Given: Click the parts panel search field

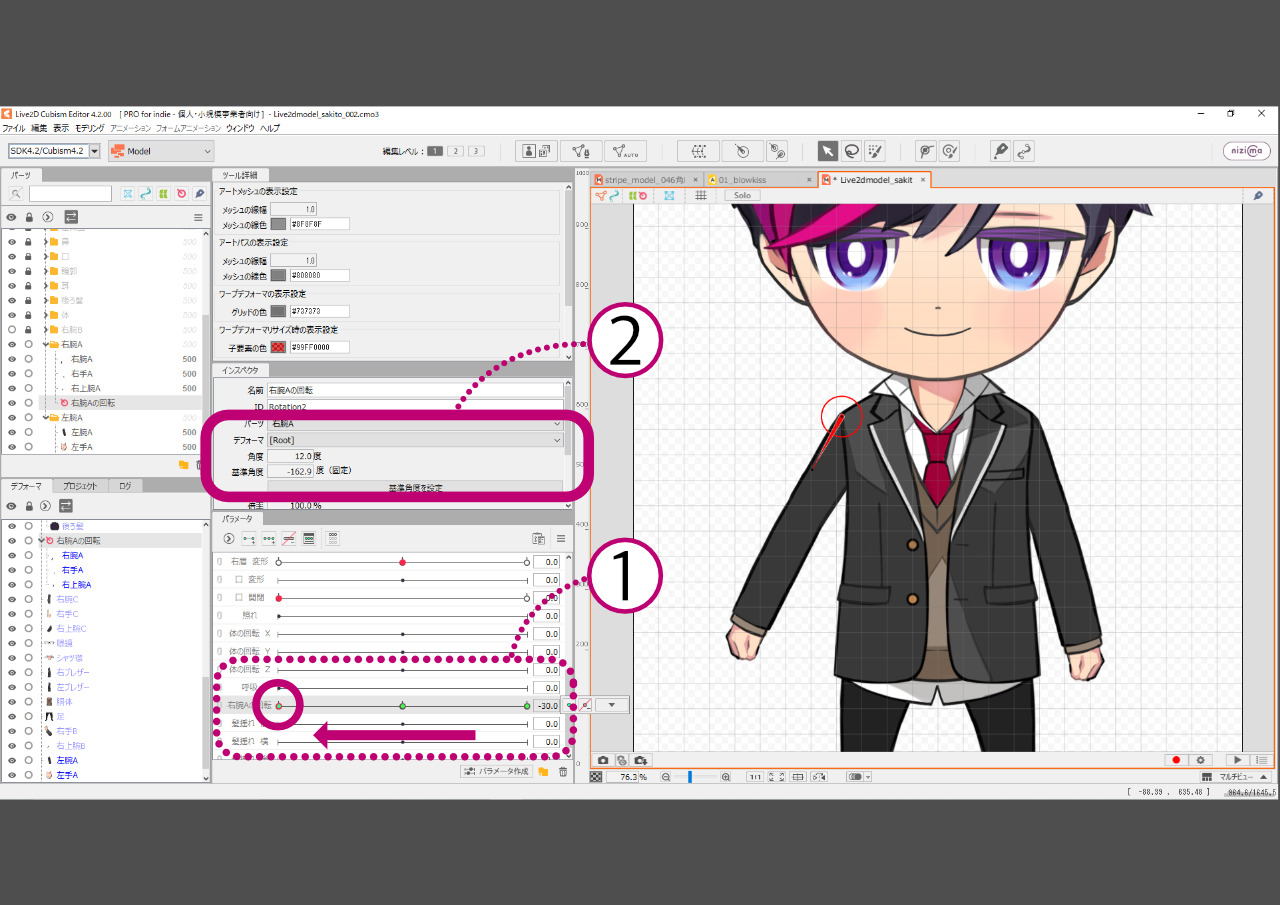Looking at the screenshot, I should (x=70, y=193).
